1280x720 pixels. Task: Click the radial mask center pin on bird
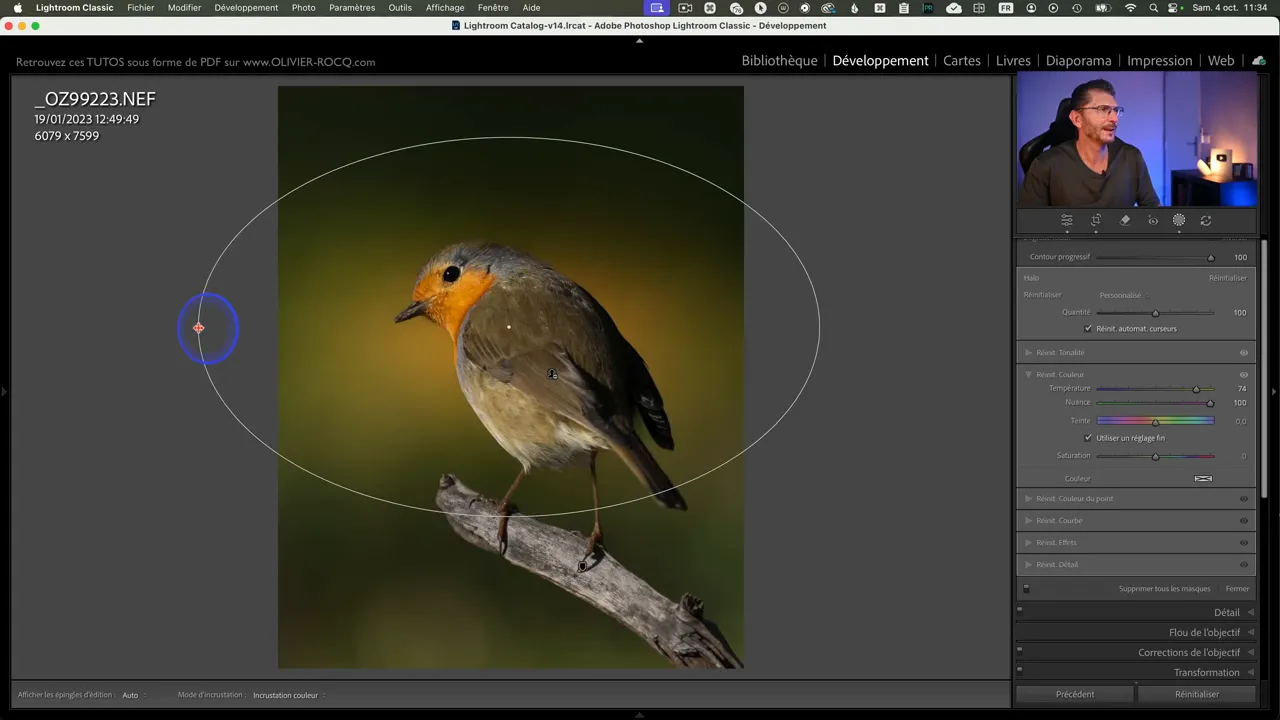coord(509,327)
